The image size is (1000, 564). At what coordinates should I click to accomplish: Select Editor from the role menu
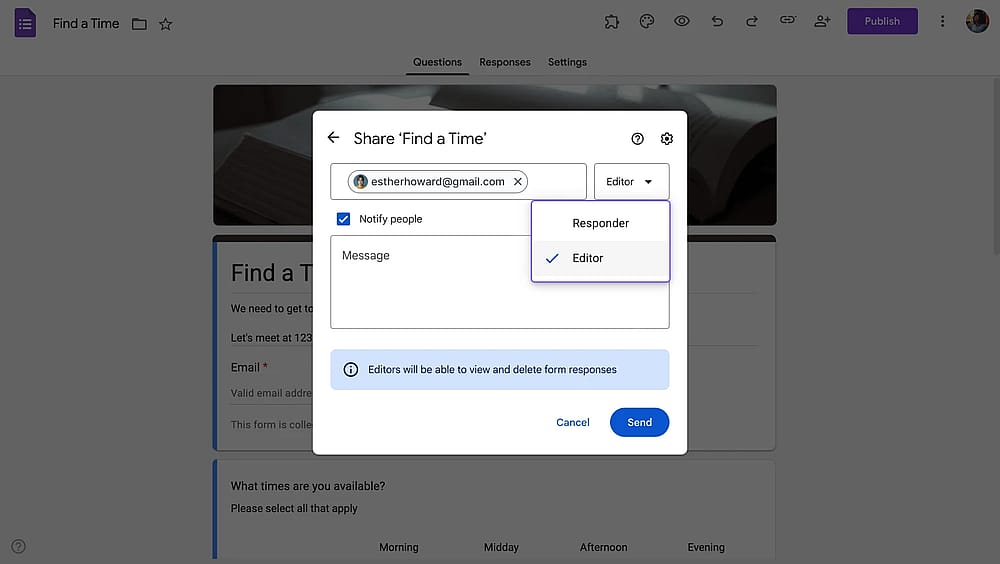pos(600,258)
